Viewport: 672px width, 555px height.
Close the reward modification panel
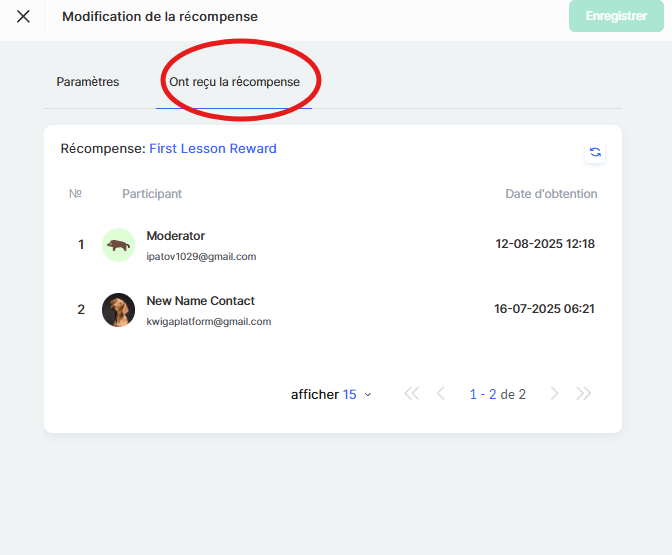click(23, 16)
